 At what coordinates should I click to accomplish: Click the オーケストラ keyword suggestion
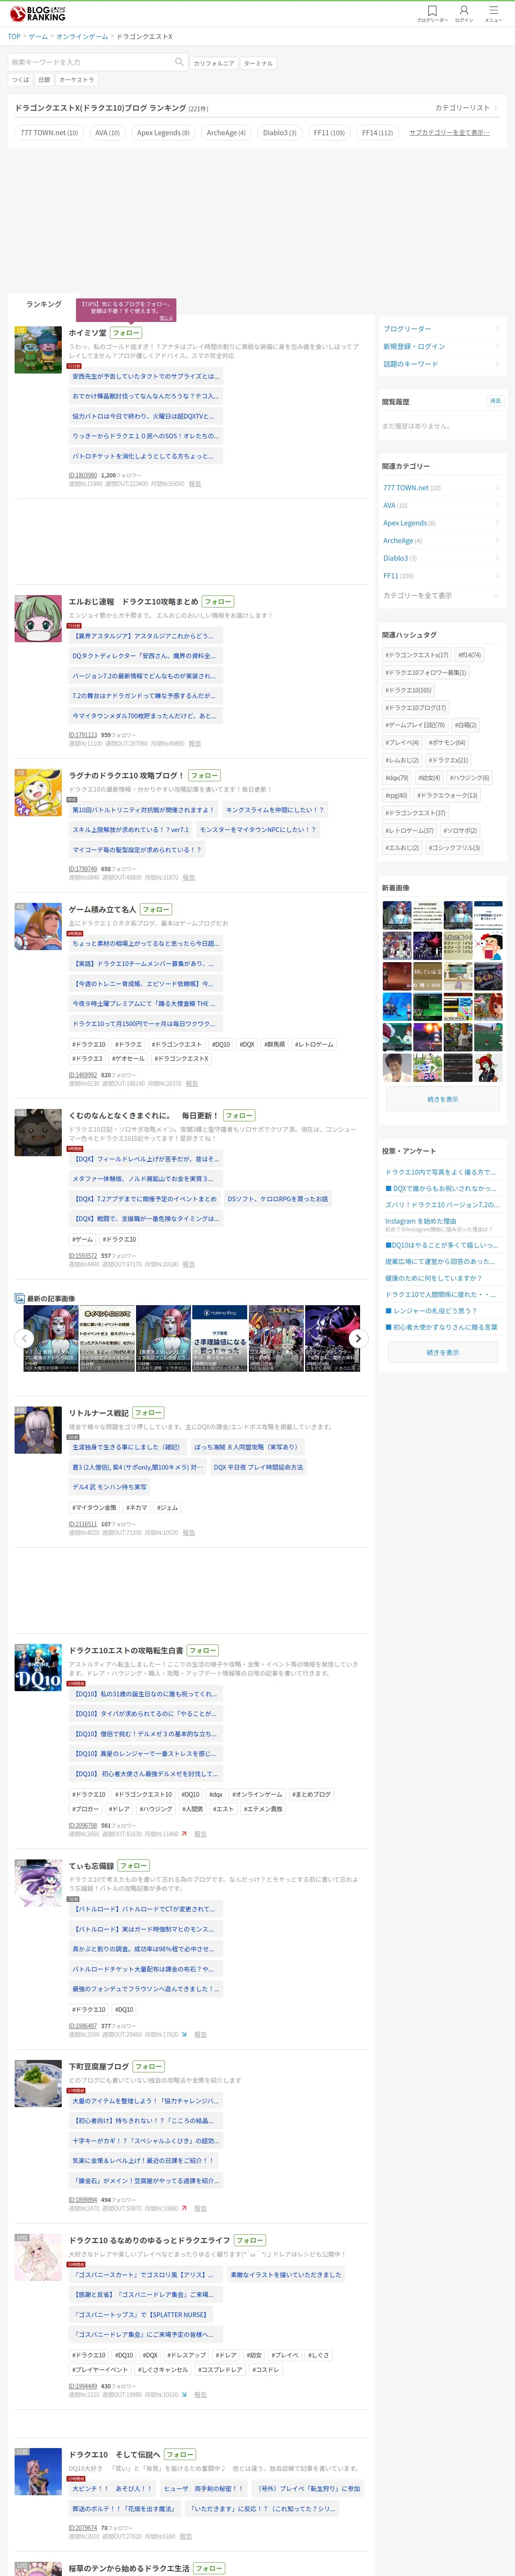(x=77, y=80)
